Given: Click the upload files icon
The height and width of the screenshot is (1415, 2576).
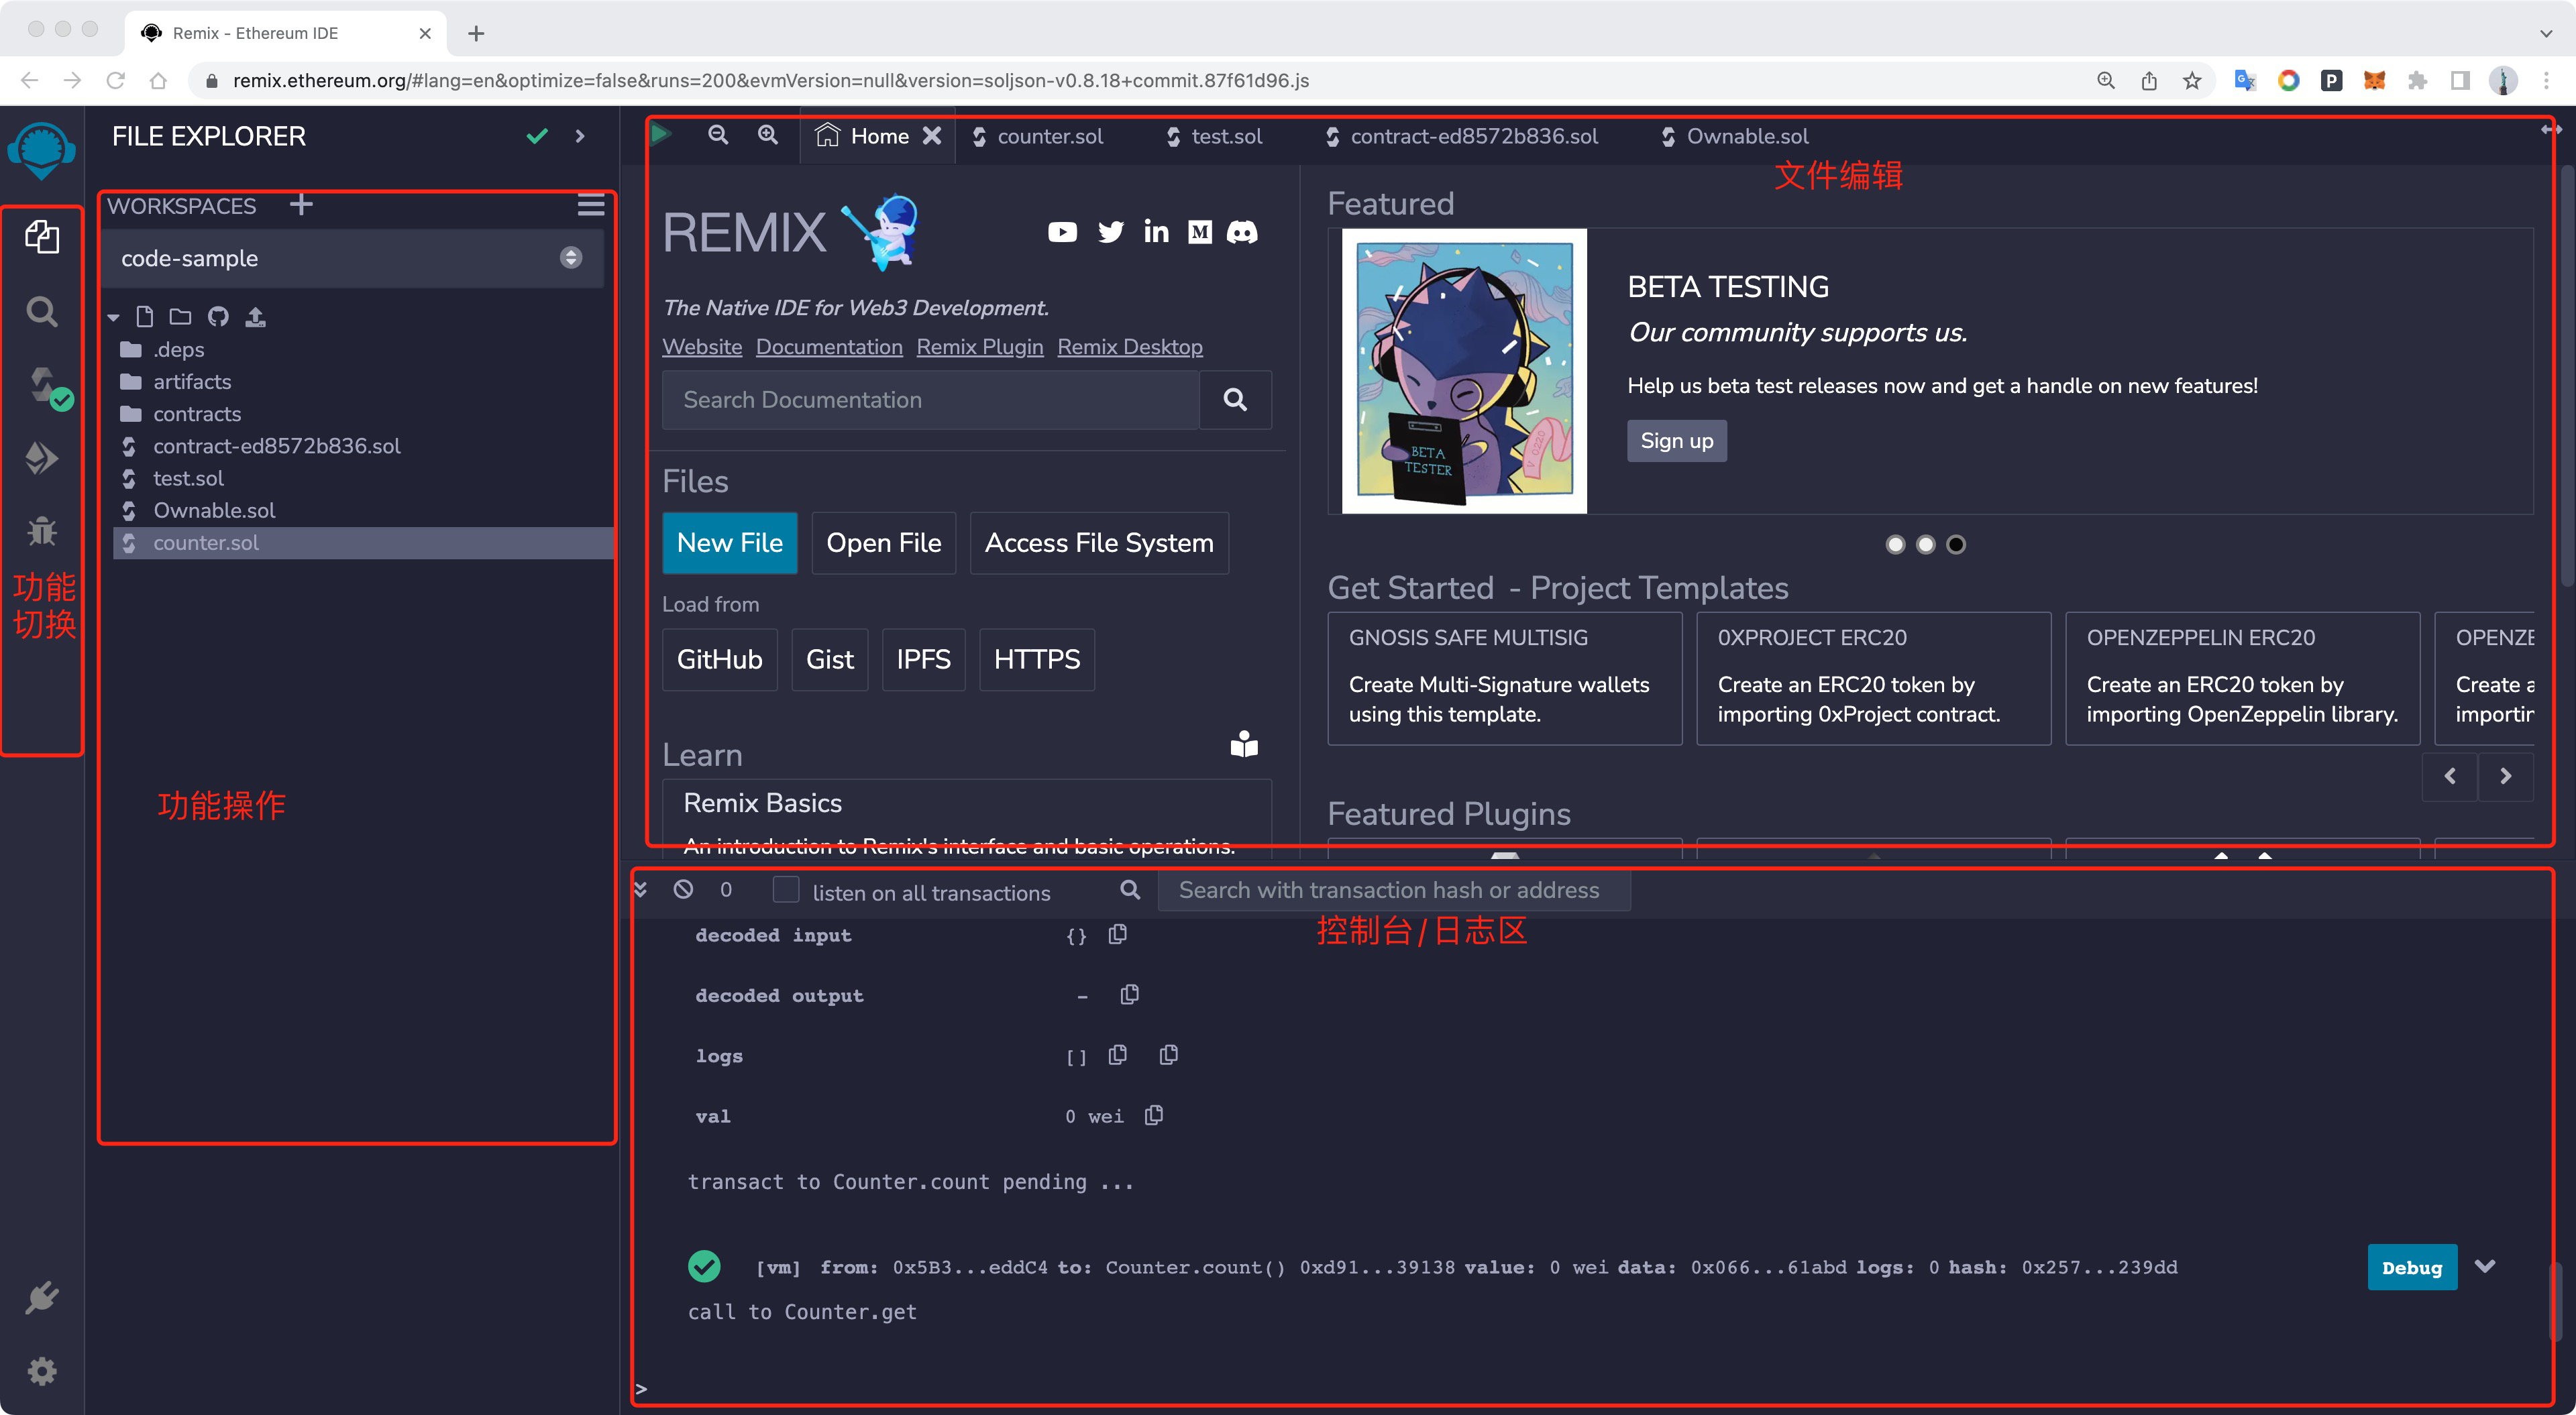Looking at the screenshot, I should (x=256, y=317).
